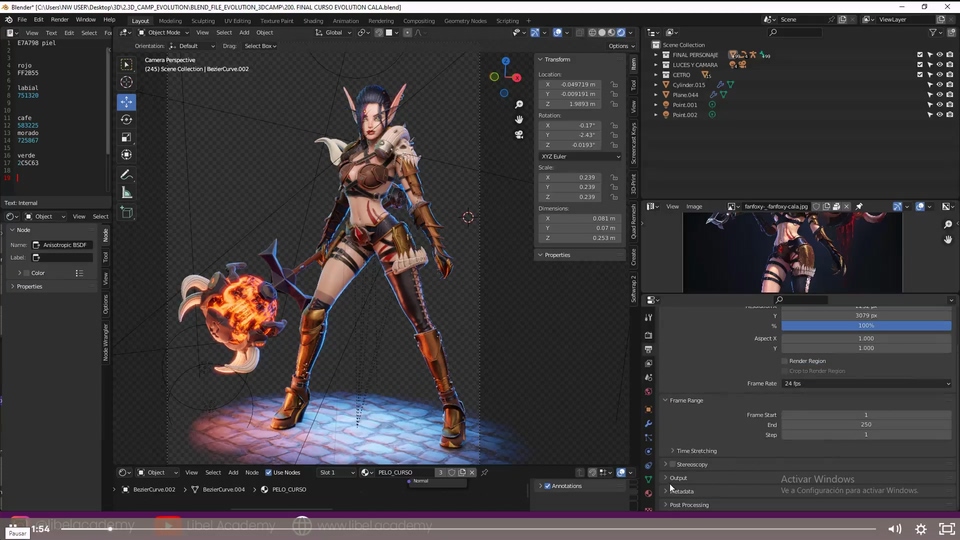Activate the Rotate tool

pyautogui.click(x=127, y=120)
